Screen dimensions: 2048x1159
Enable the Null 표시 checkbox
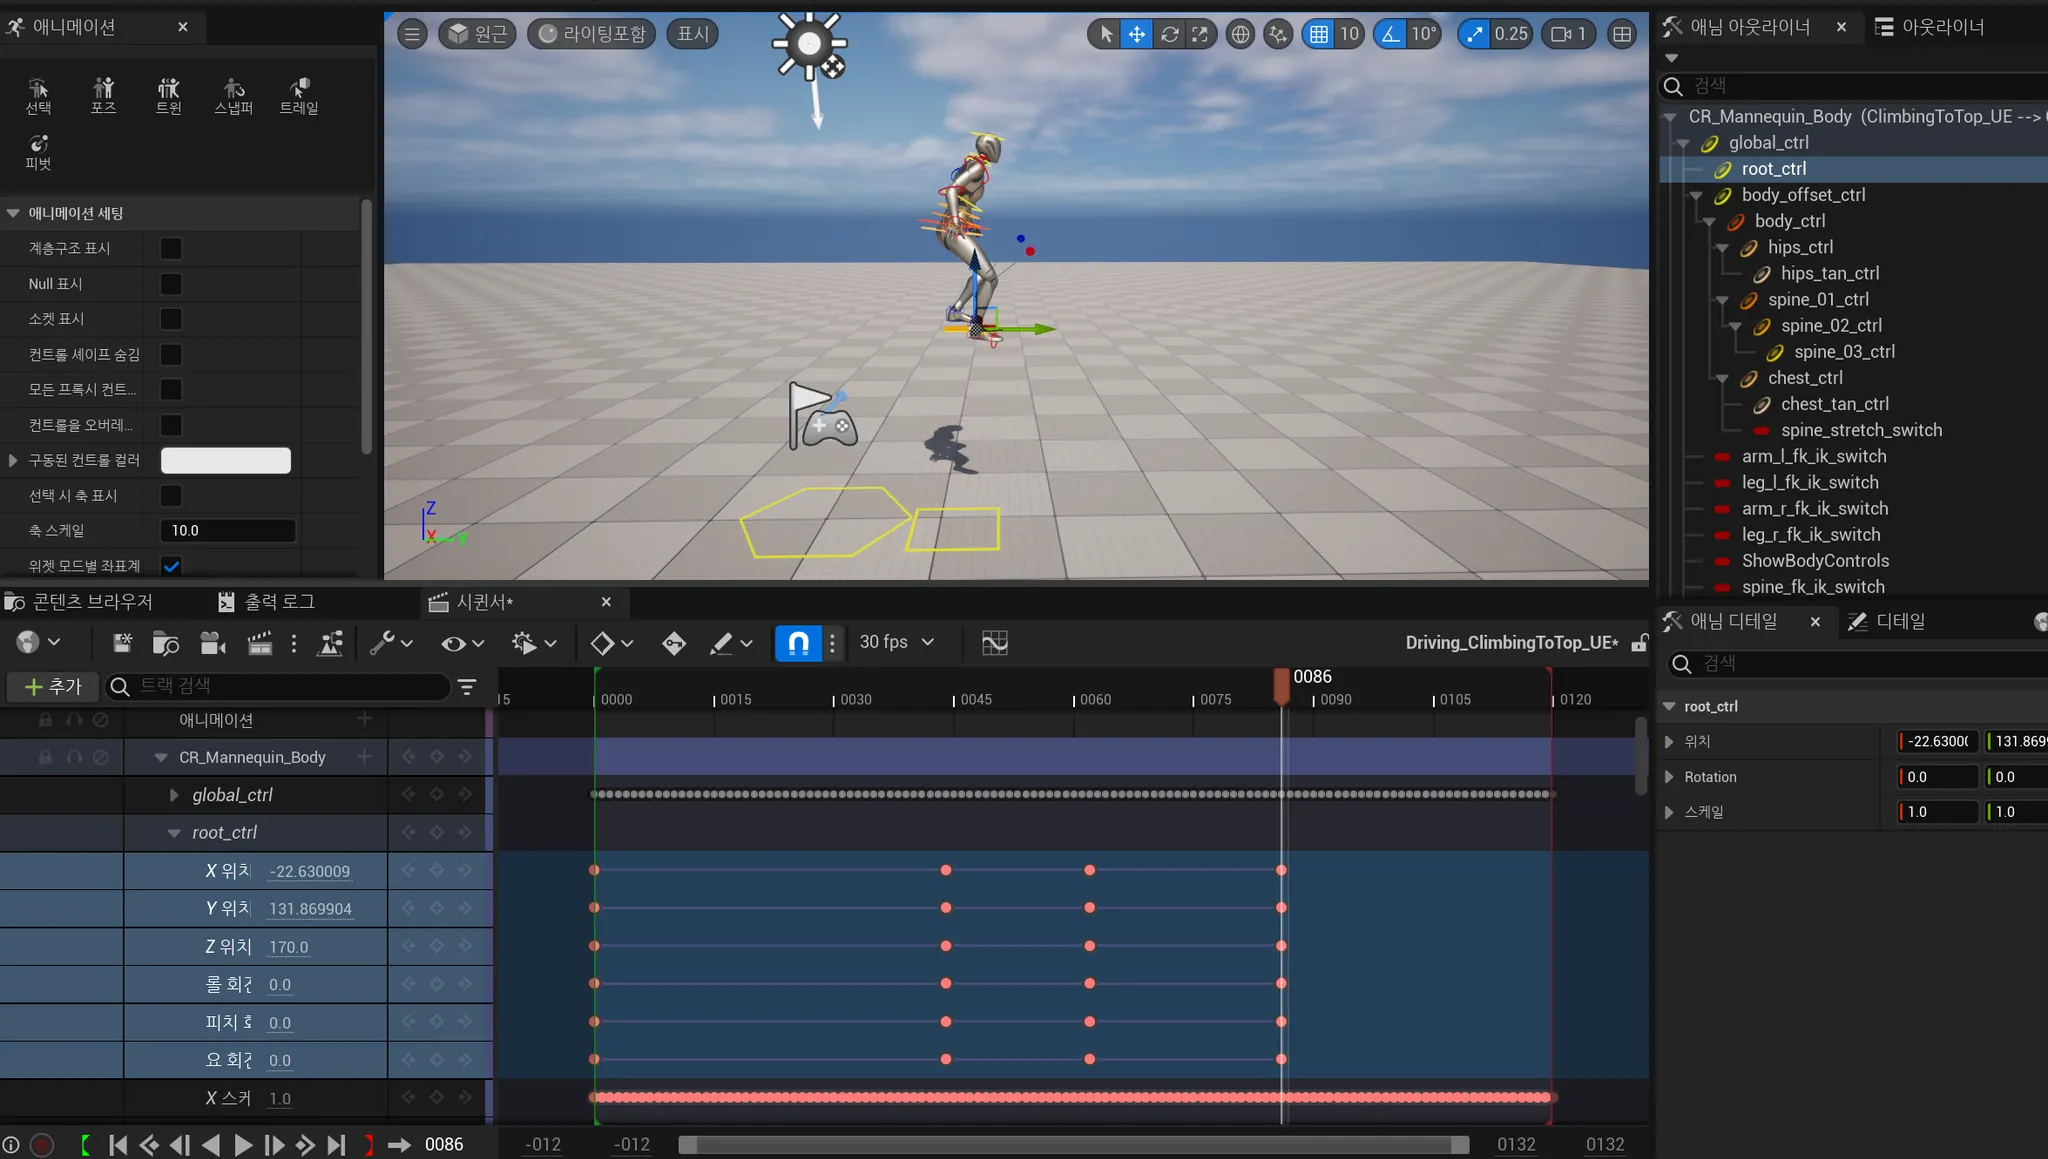(x=171, y=284)
